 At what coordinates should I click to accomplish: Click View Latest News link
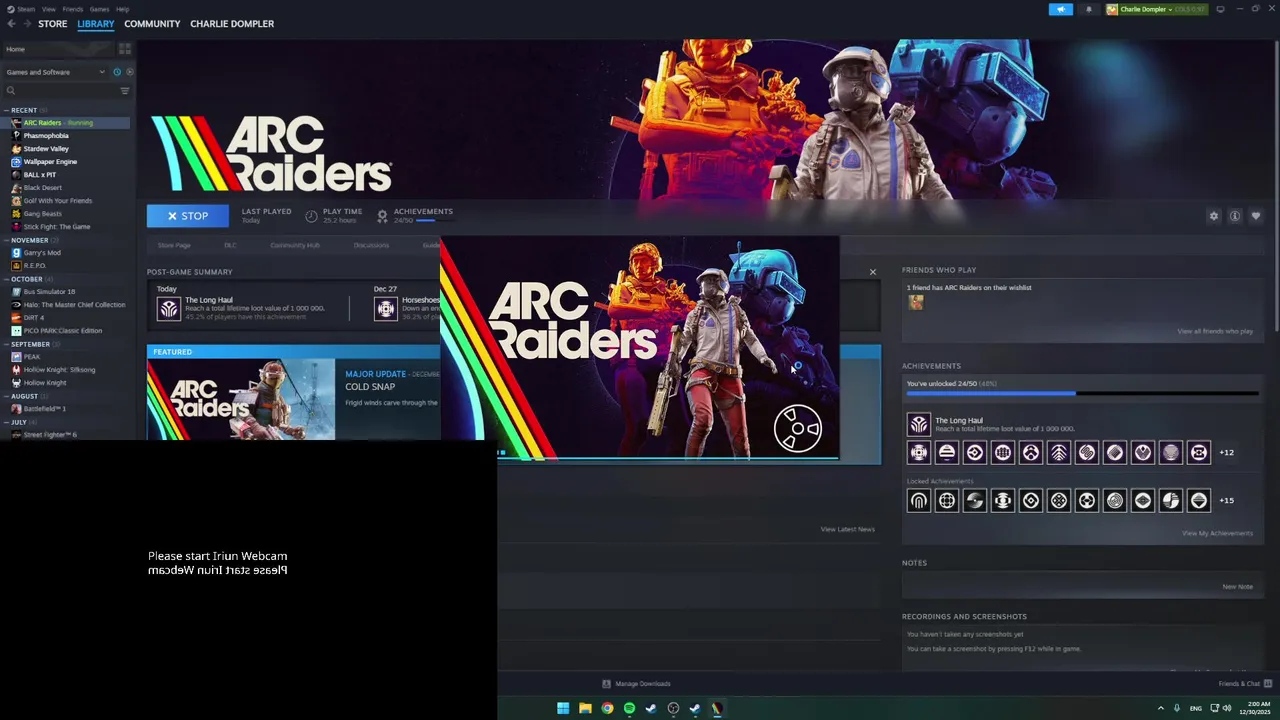tap(847, 529)
